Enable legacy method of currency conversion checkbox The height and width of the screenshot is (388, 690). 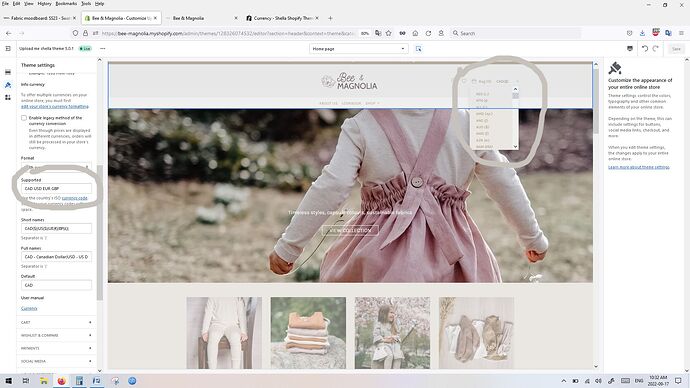[x=24, y=118]
